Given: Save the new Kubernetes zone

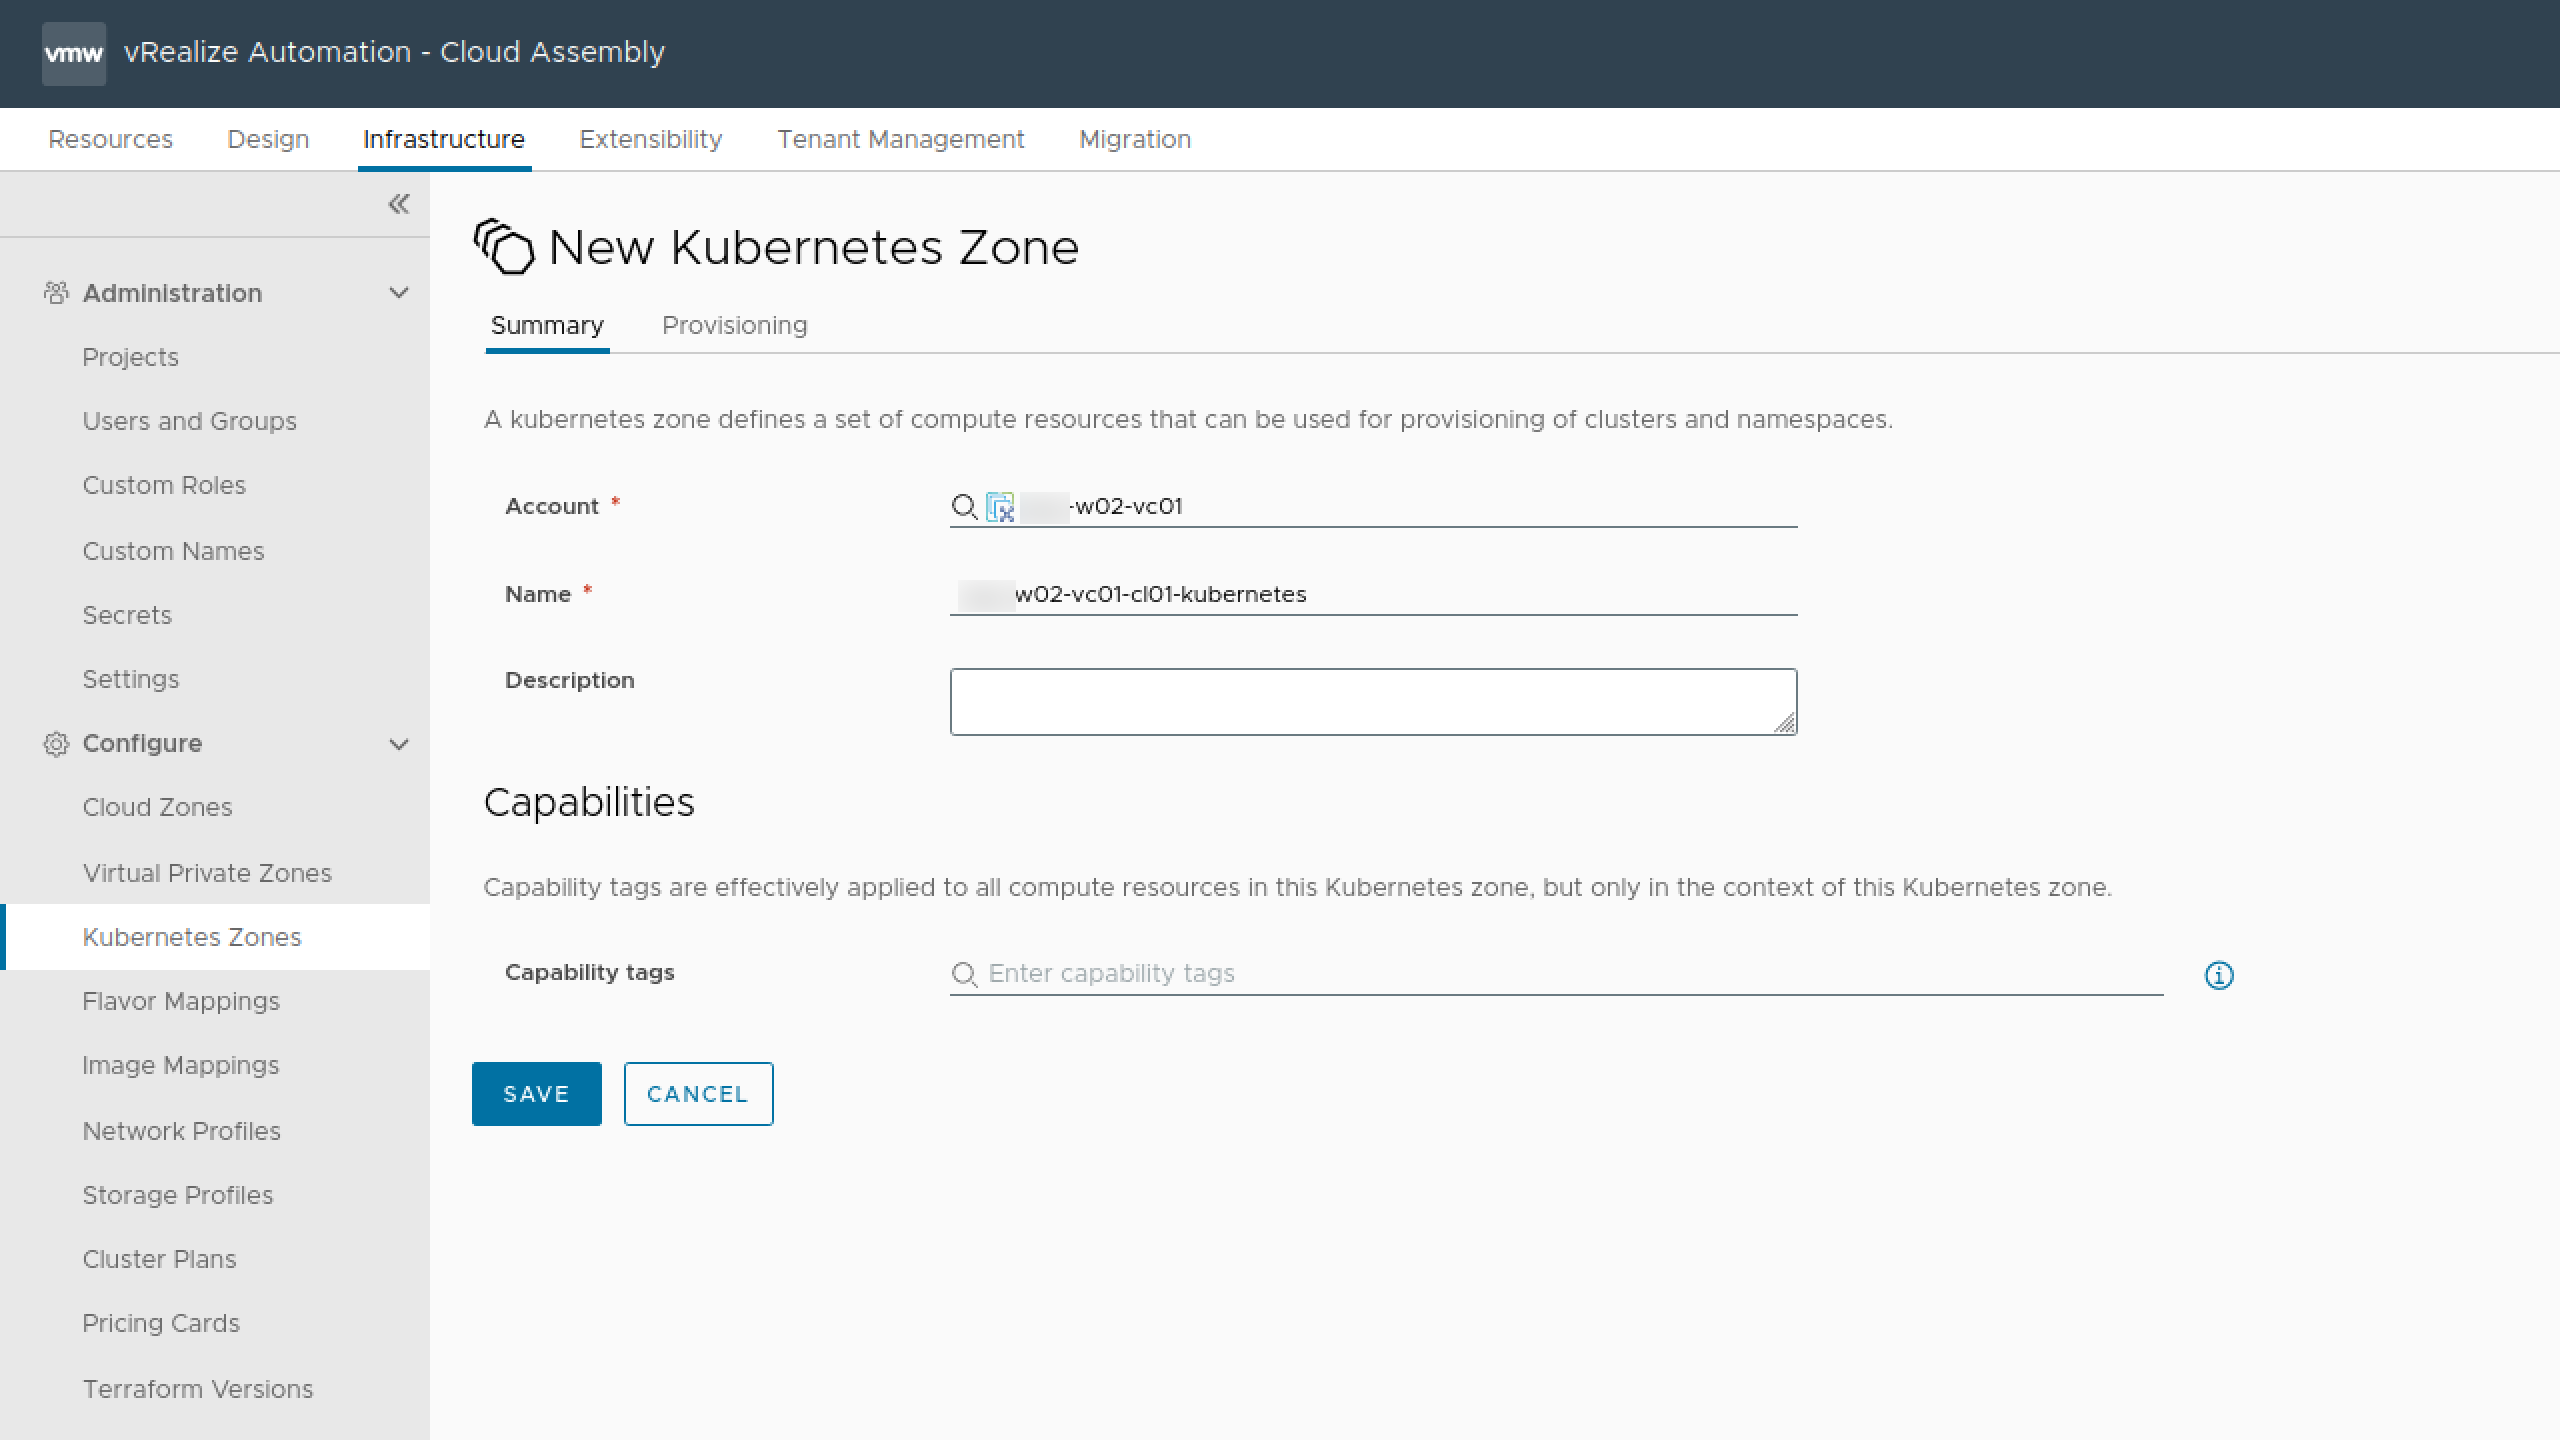Looking at the screenshot, I should (x=537, y=1094).
